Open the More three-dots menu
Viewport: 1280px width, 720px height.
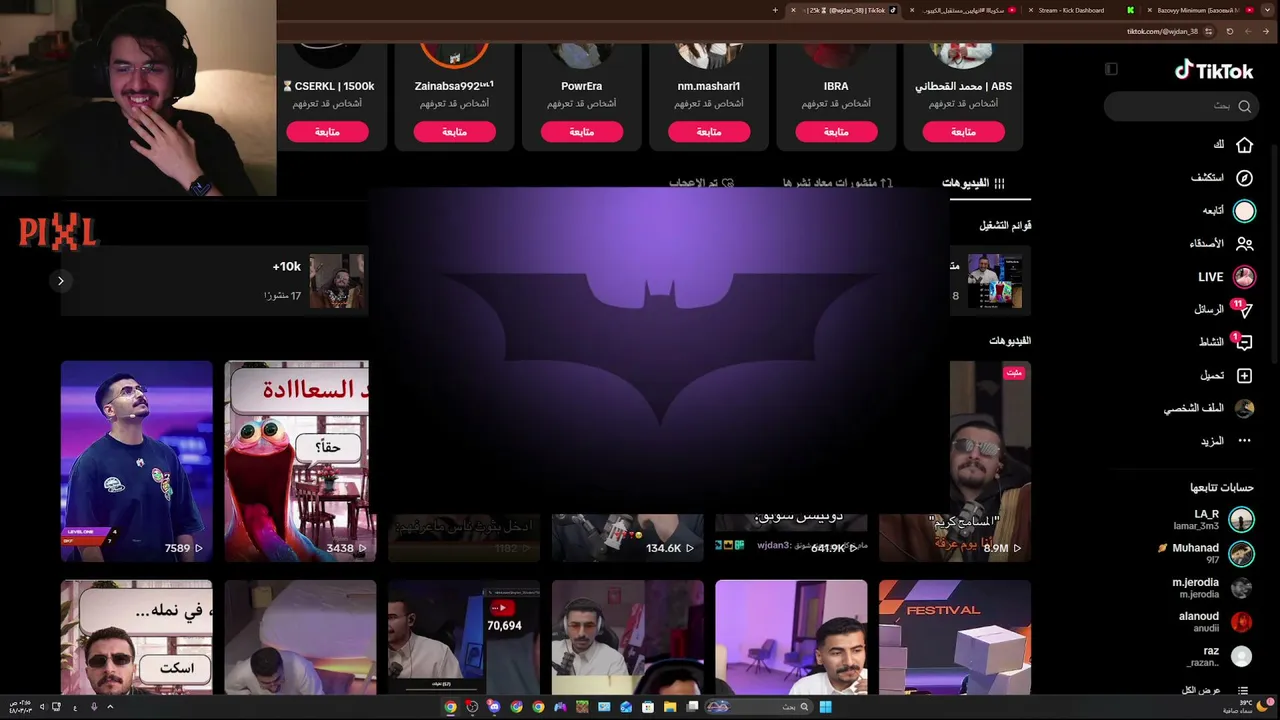1244,441
